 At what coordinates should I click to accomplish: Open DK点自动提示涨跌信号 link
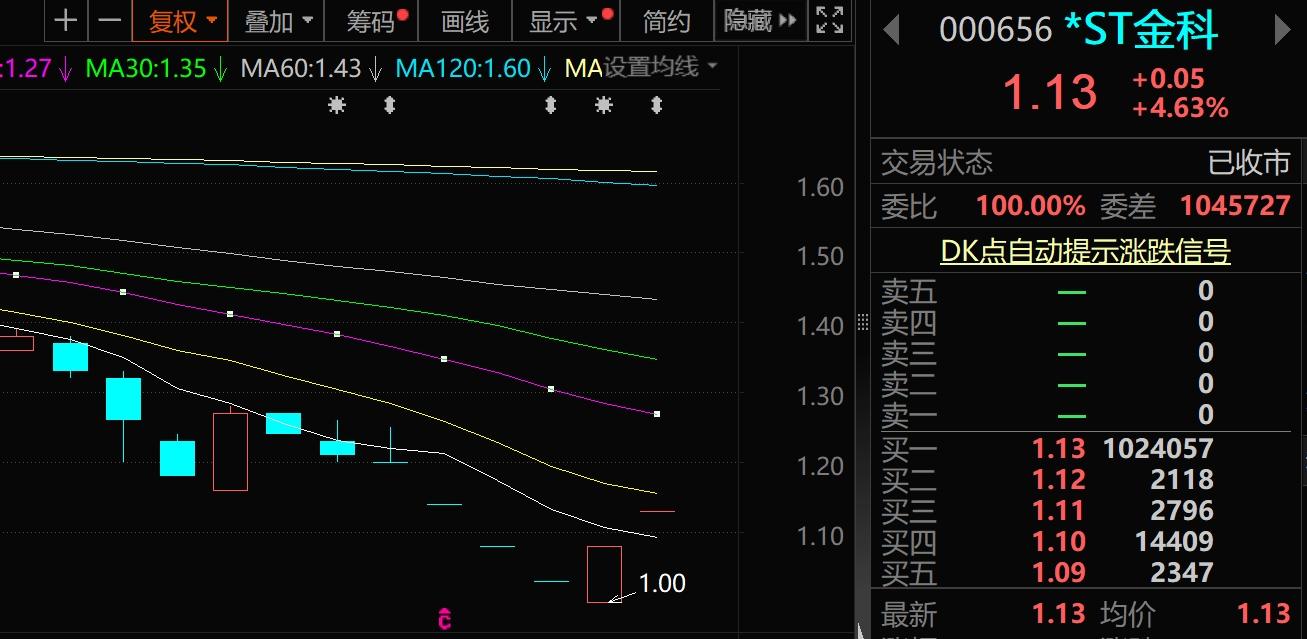1085,251
